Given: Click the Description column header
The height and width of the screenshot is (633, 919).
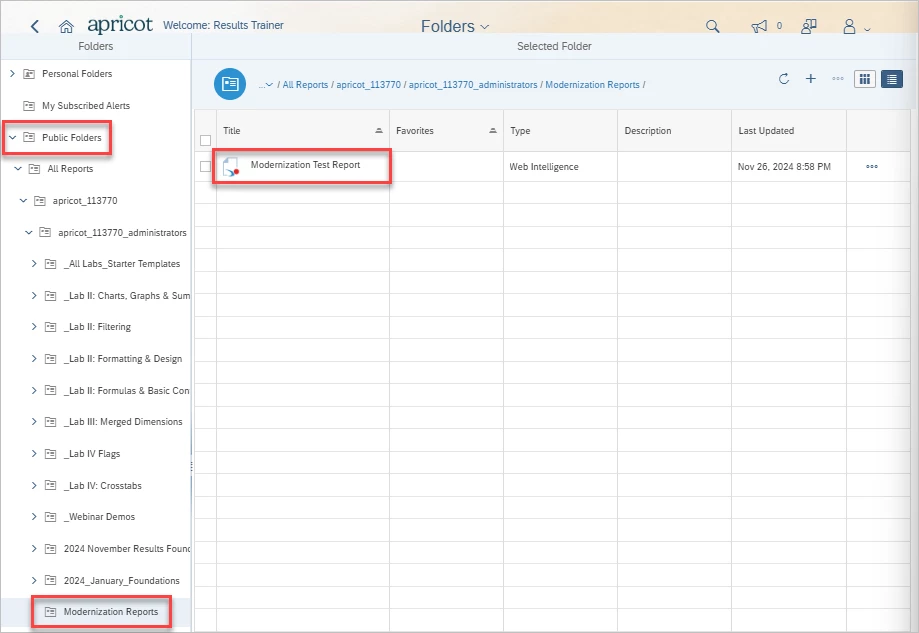Looking at the screenshot, I should tap(674, 131).
